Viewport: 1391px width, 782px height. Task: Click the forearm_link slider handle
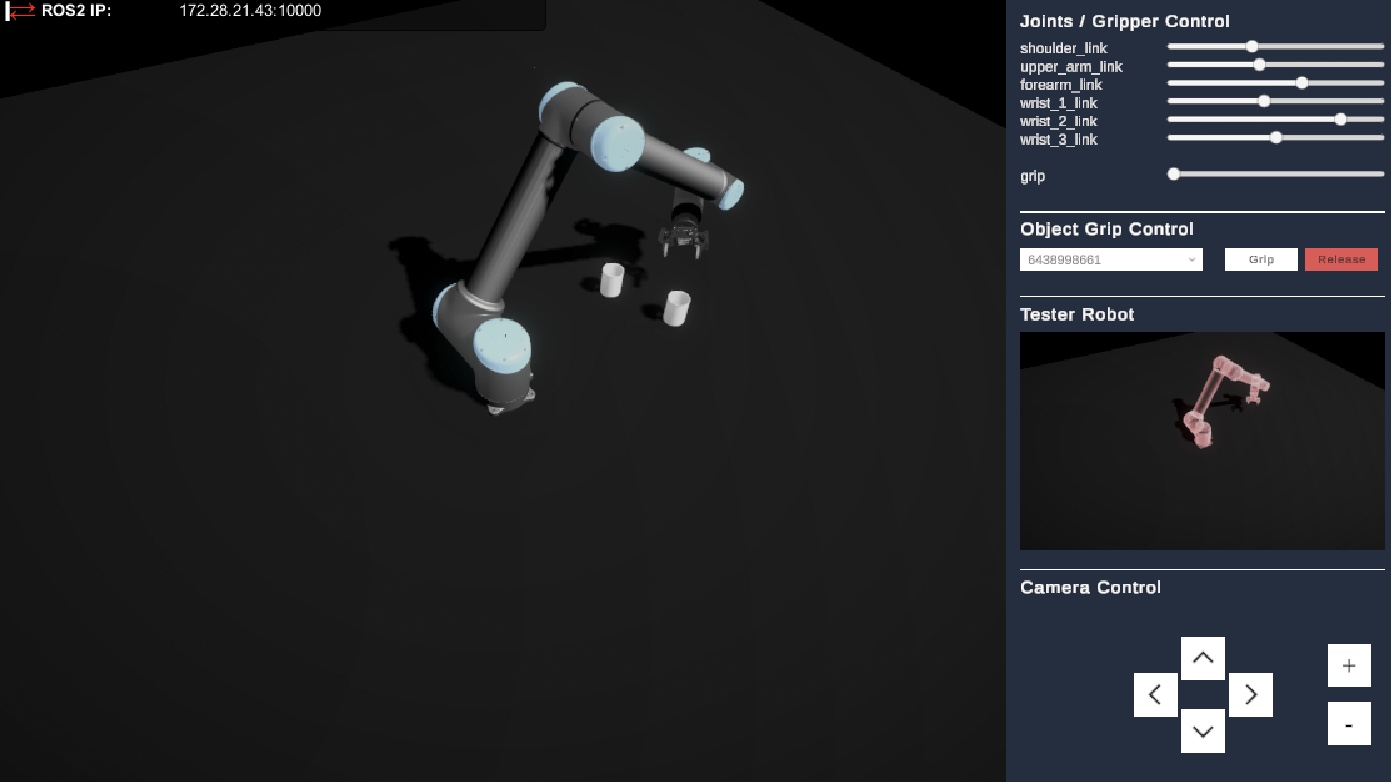point(1302,83)
